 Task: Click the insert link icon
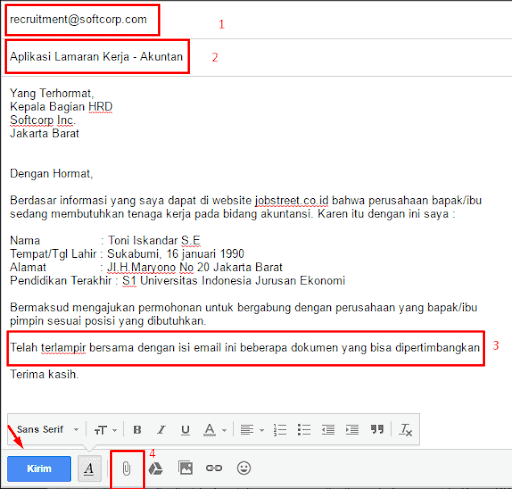214,468
